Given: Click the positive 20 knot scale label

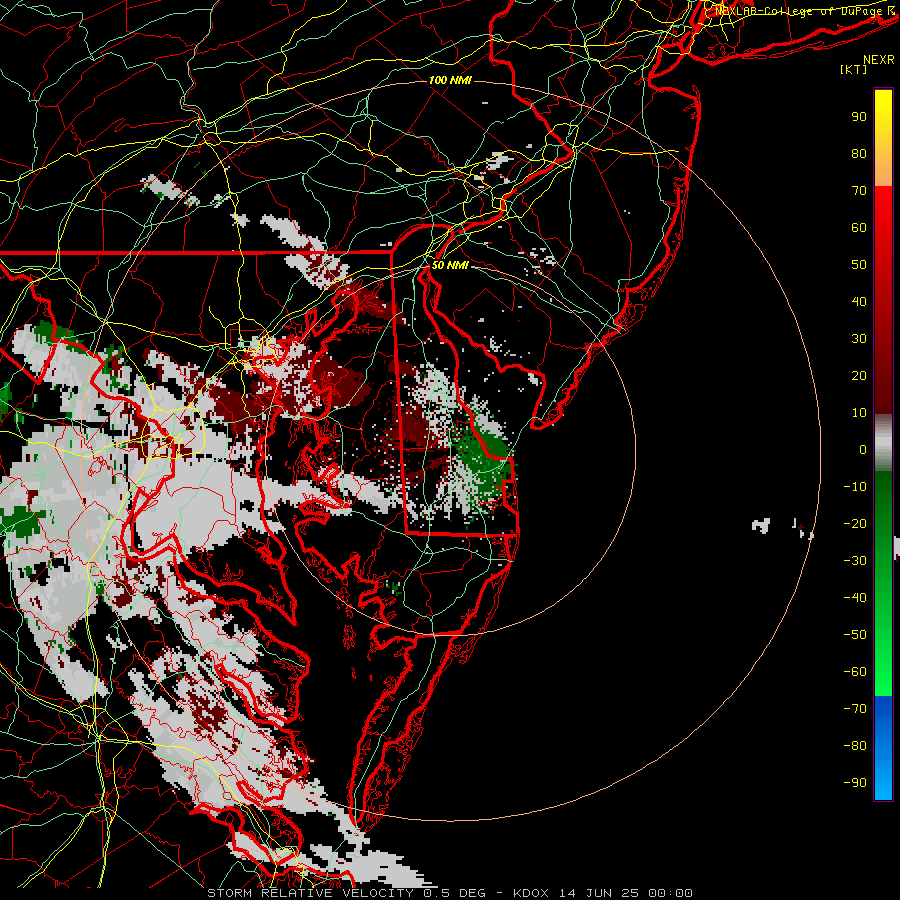Looking at the screenshot, I should point(859,375).
